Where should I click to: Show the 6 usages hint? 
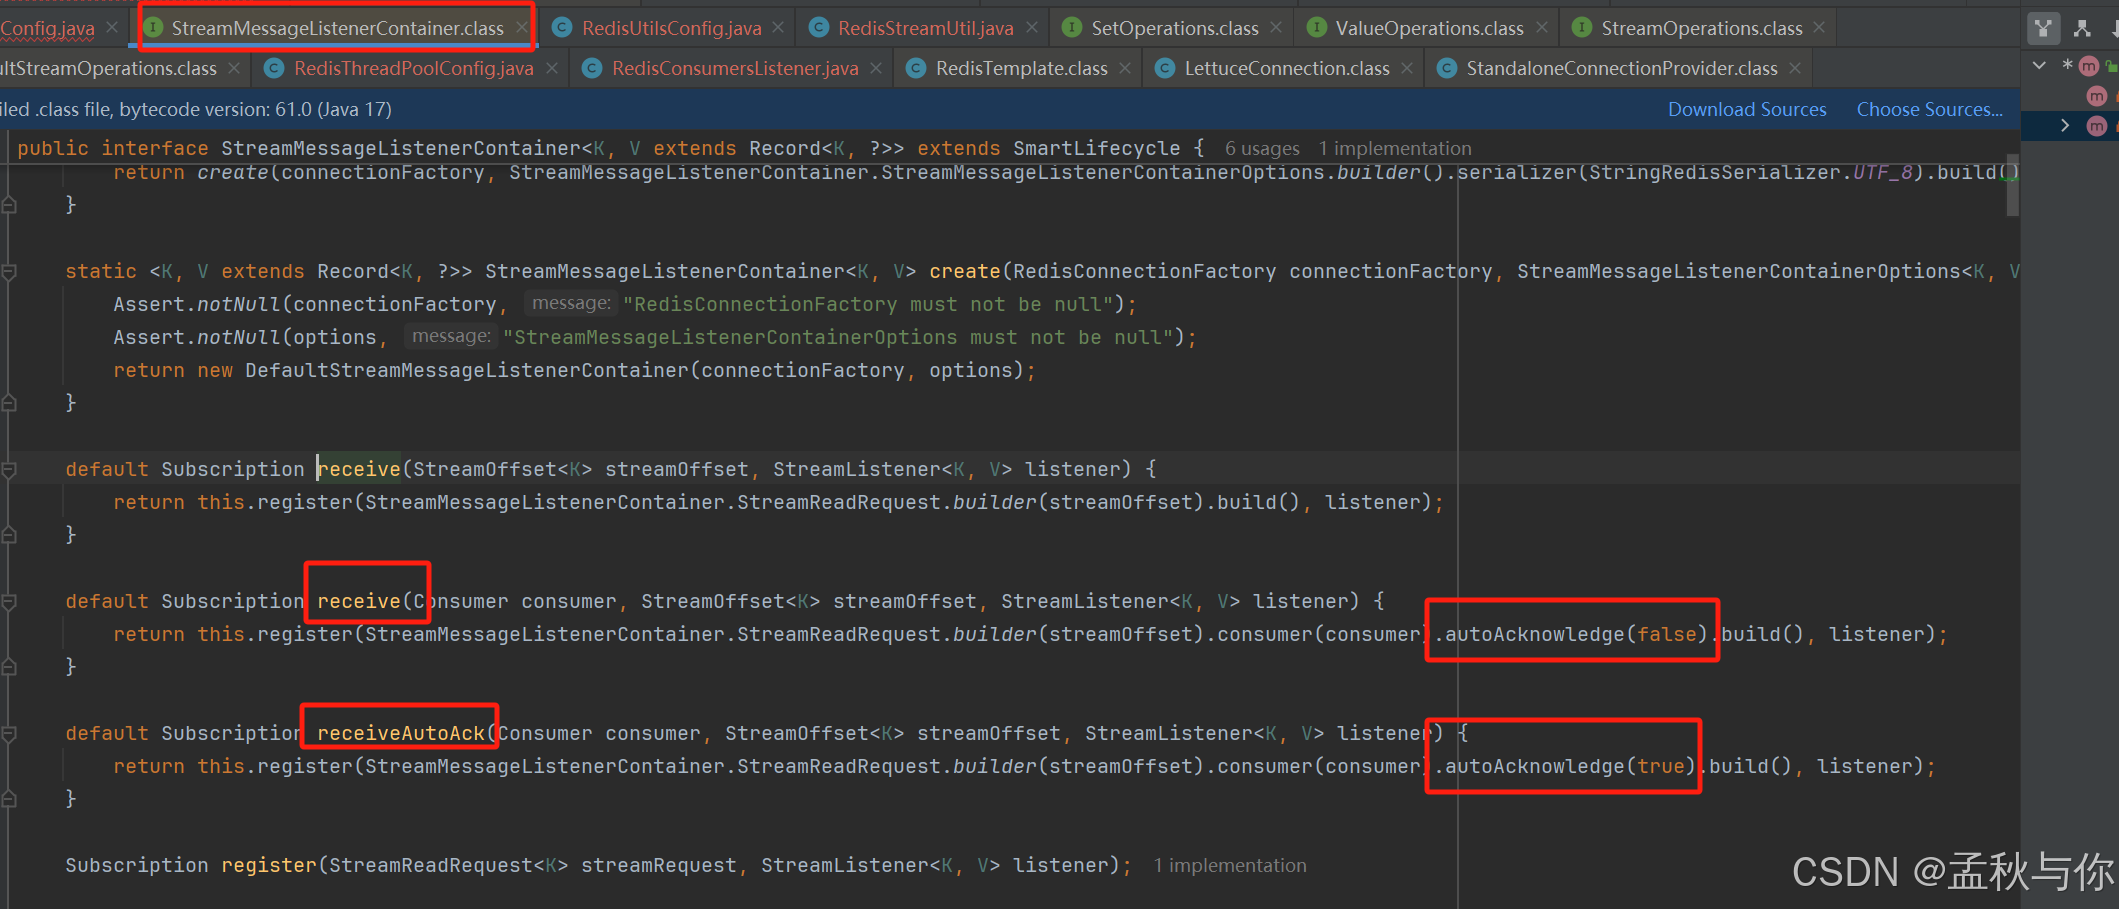click(1262, 148)
